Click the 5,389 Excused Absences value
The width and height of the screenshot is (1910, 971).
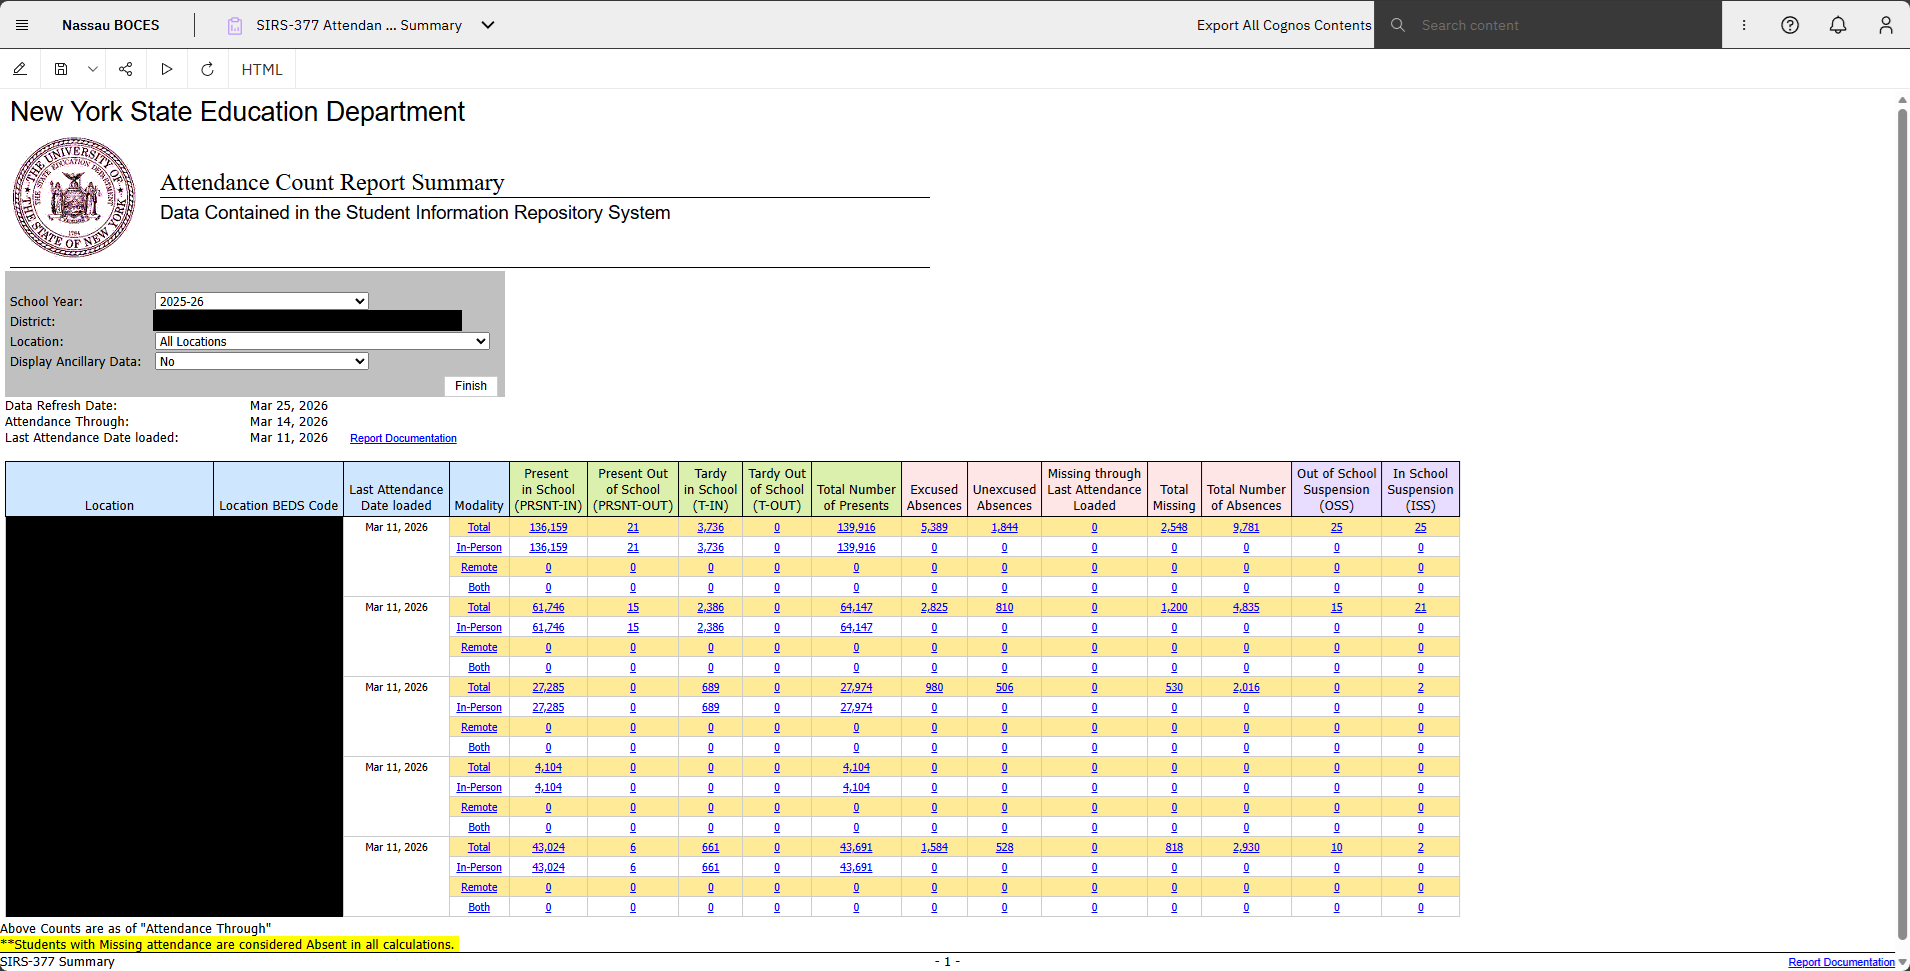934,527
